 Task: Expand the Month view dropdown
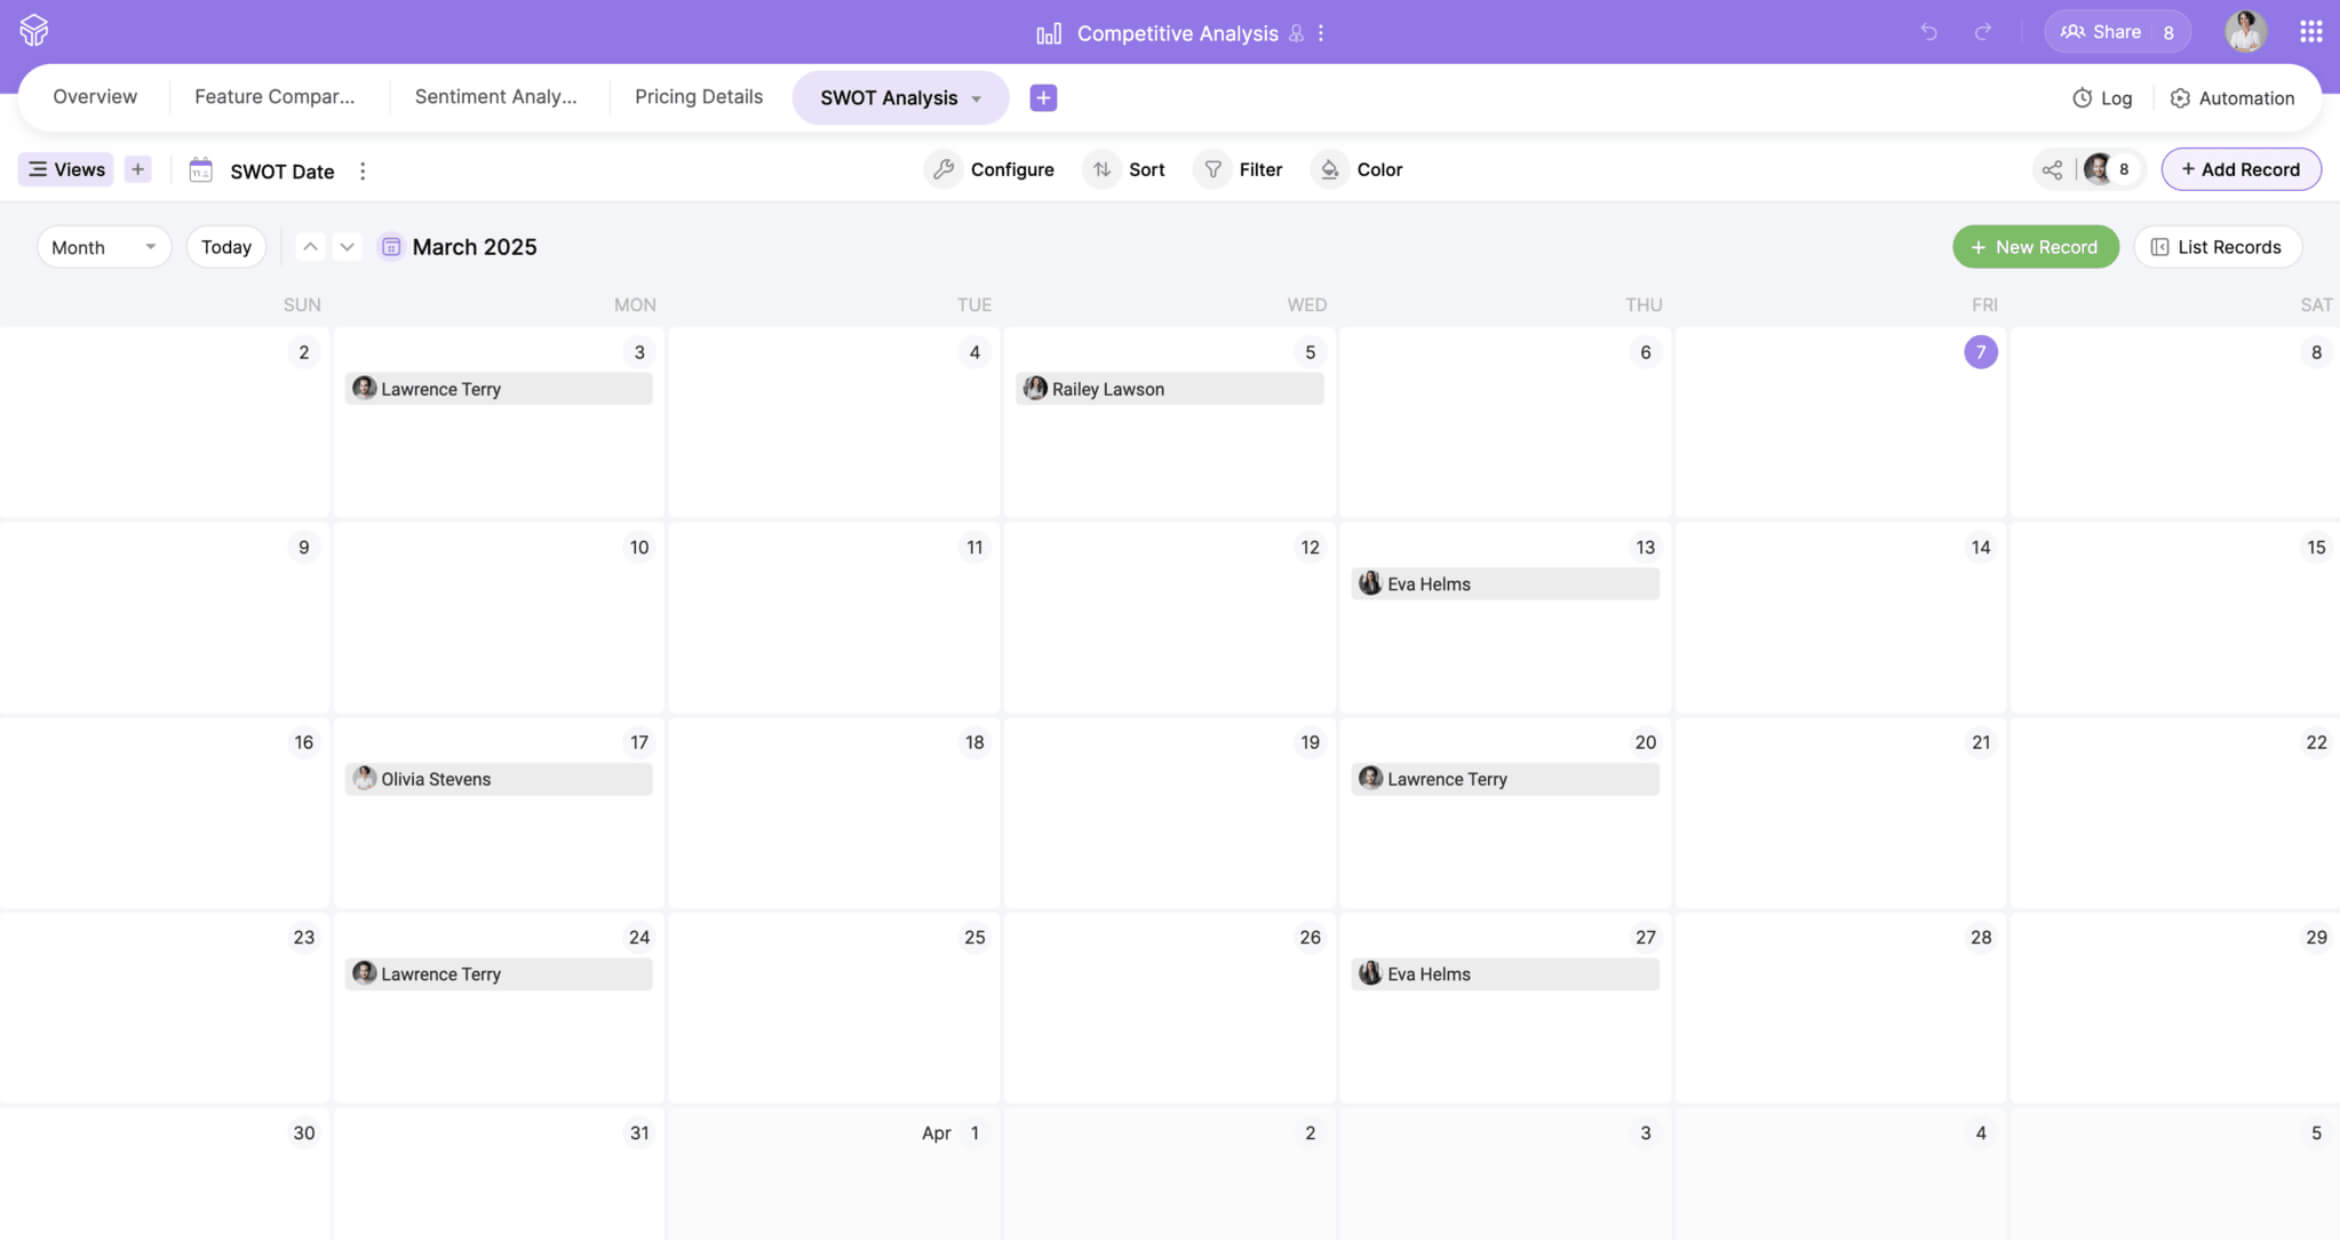click(x=104, y=247)
